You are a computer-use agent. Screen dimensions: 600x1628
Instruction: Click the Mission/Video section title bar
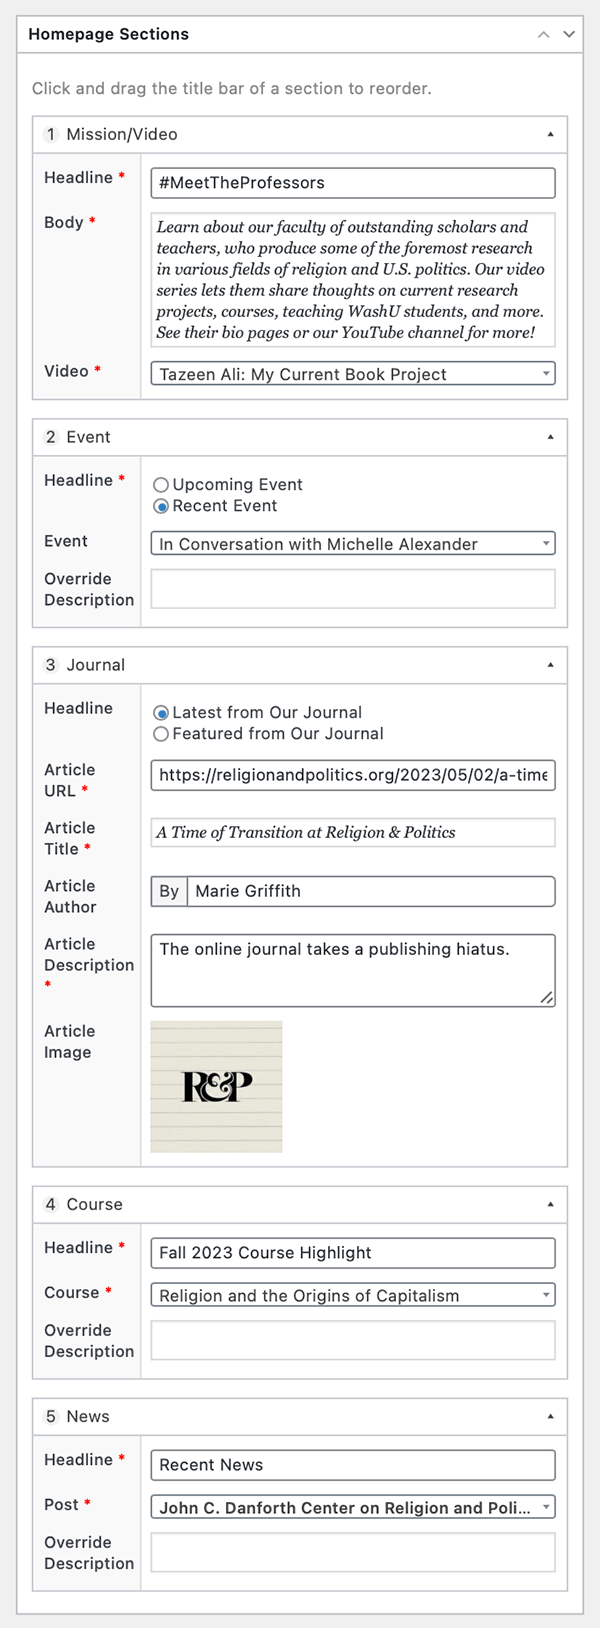coord(300,134)
